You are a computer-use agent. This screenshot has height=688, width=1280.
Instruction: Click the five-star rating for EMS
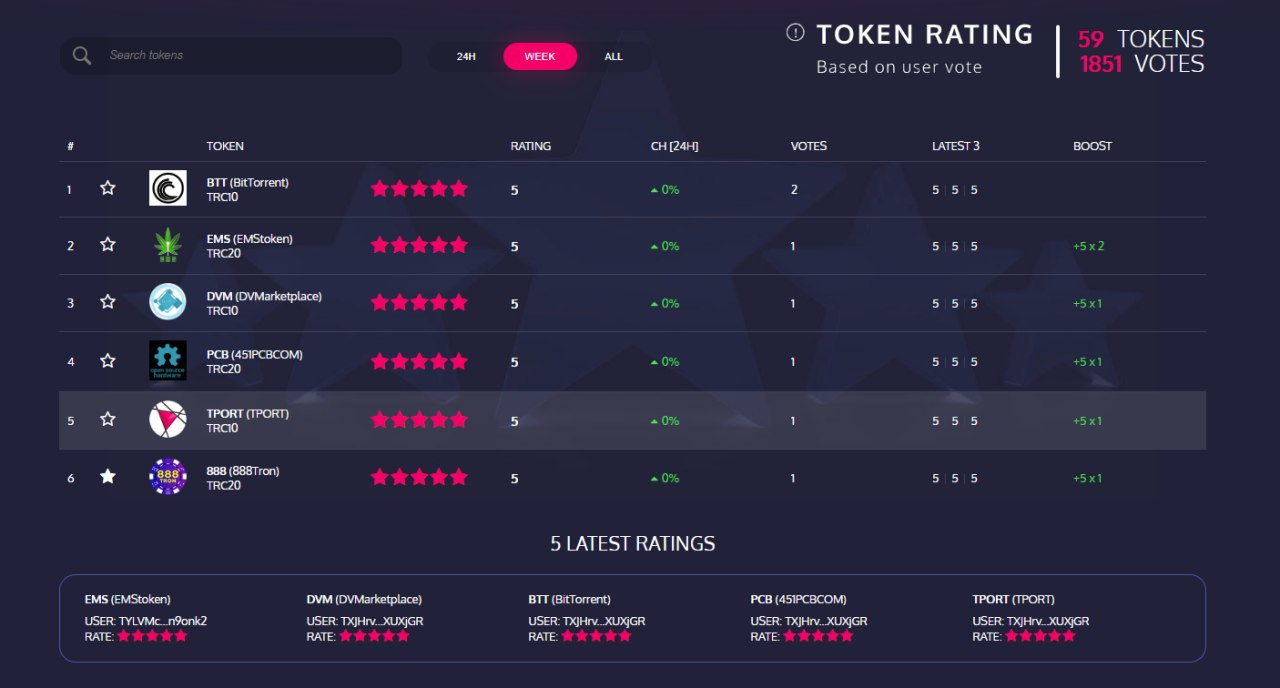click(x=419, y=245)
